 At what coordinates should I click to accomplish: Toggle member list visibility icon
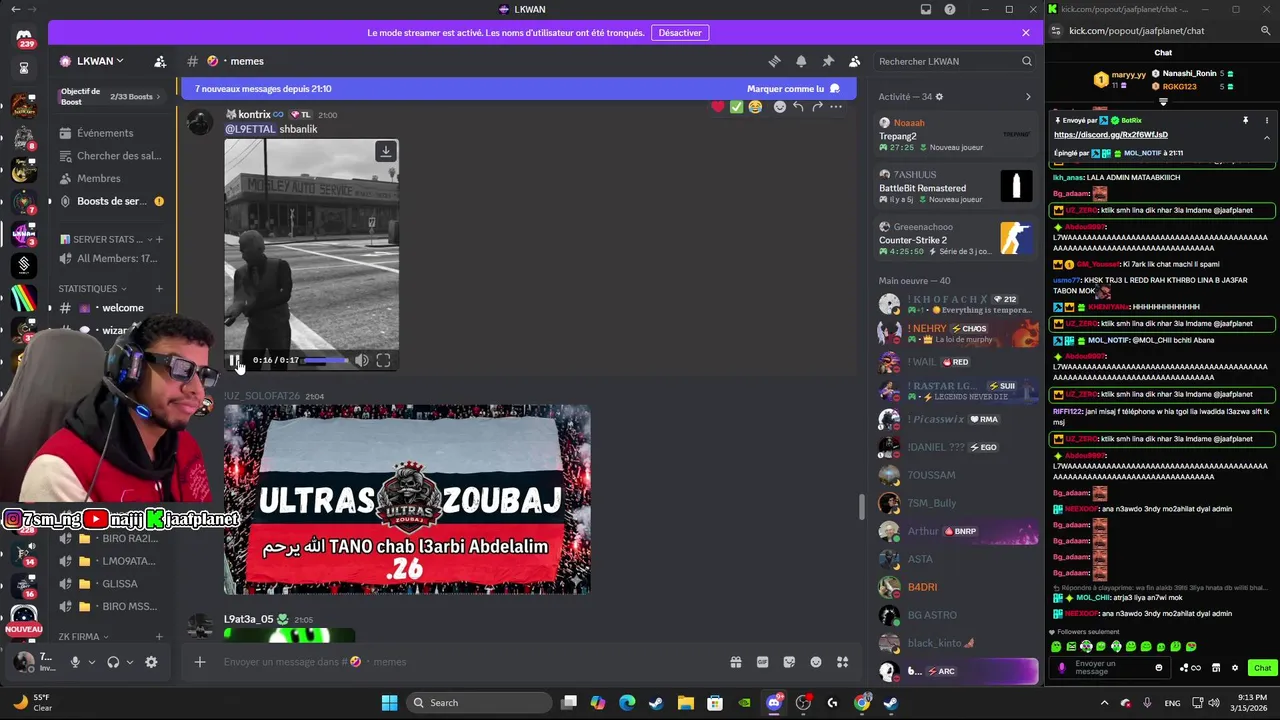tap(854, 61)
